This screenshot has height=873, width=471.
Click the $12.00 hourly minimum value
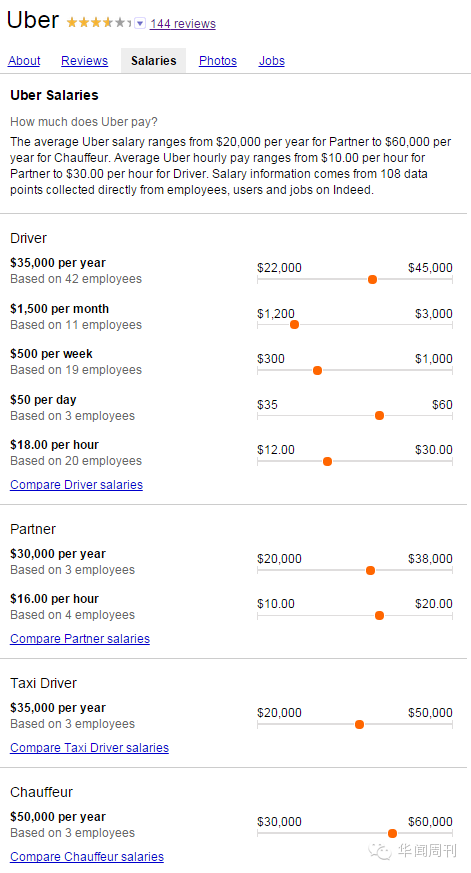(276, 450)
